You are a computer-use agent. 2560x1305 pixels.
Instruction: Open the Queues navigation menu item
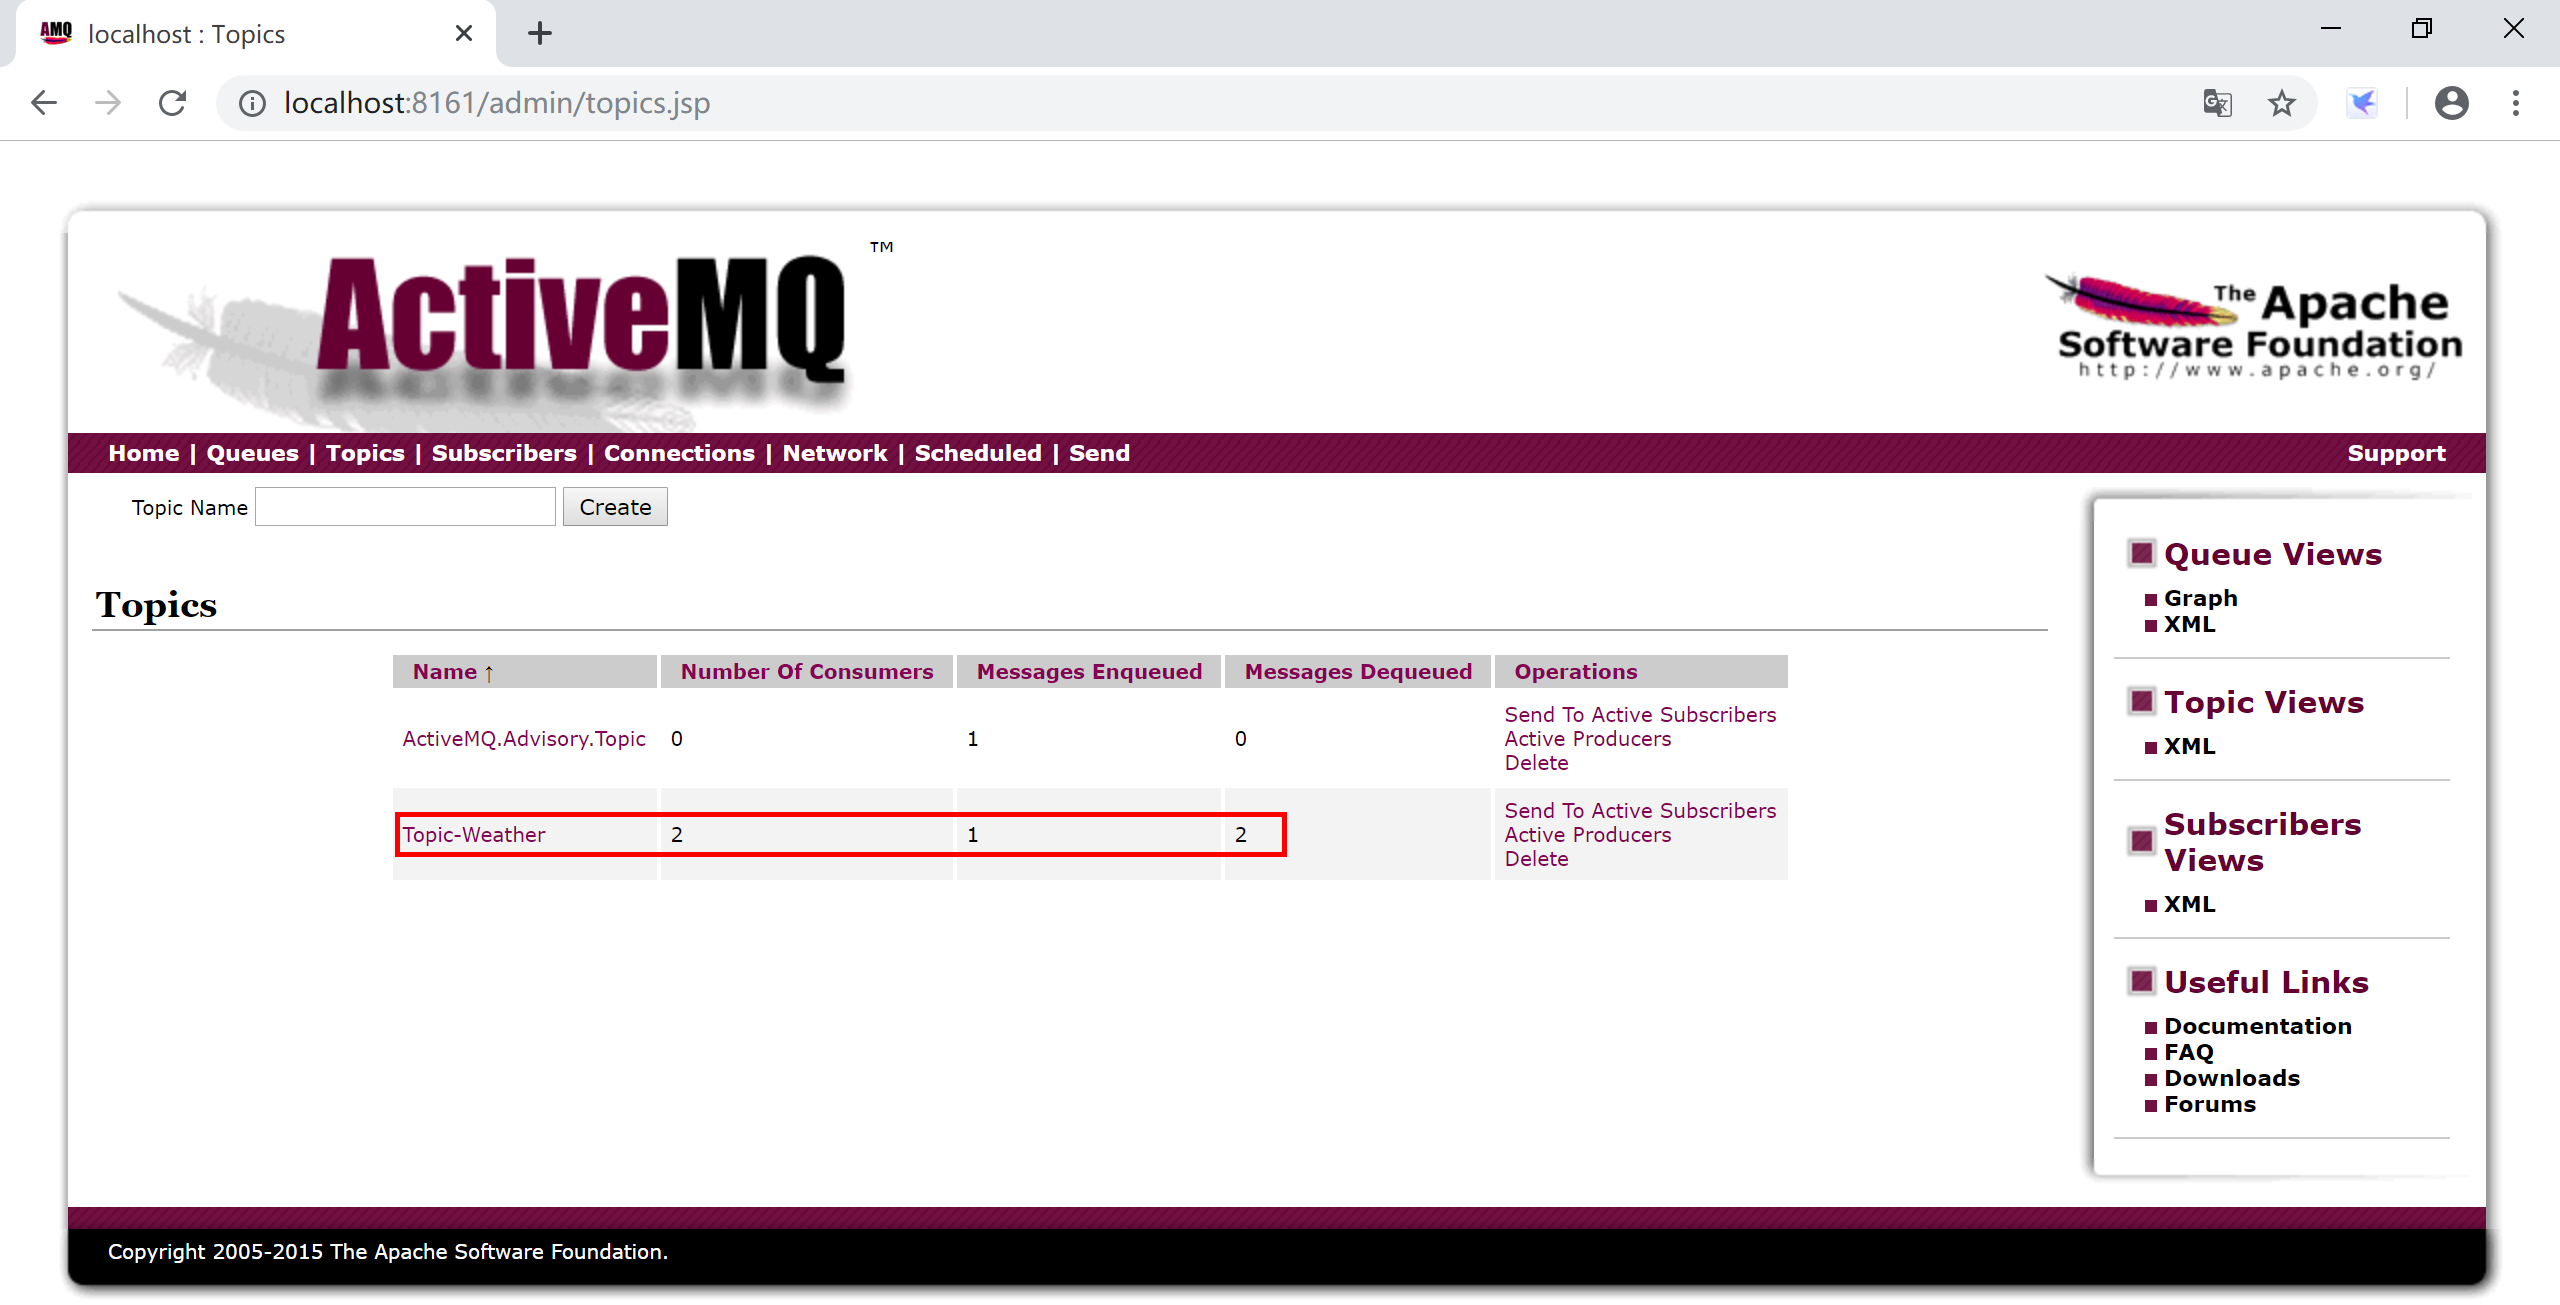[x=252, y=453]
